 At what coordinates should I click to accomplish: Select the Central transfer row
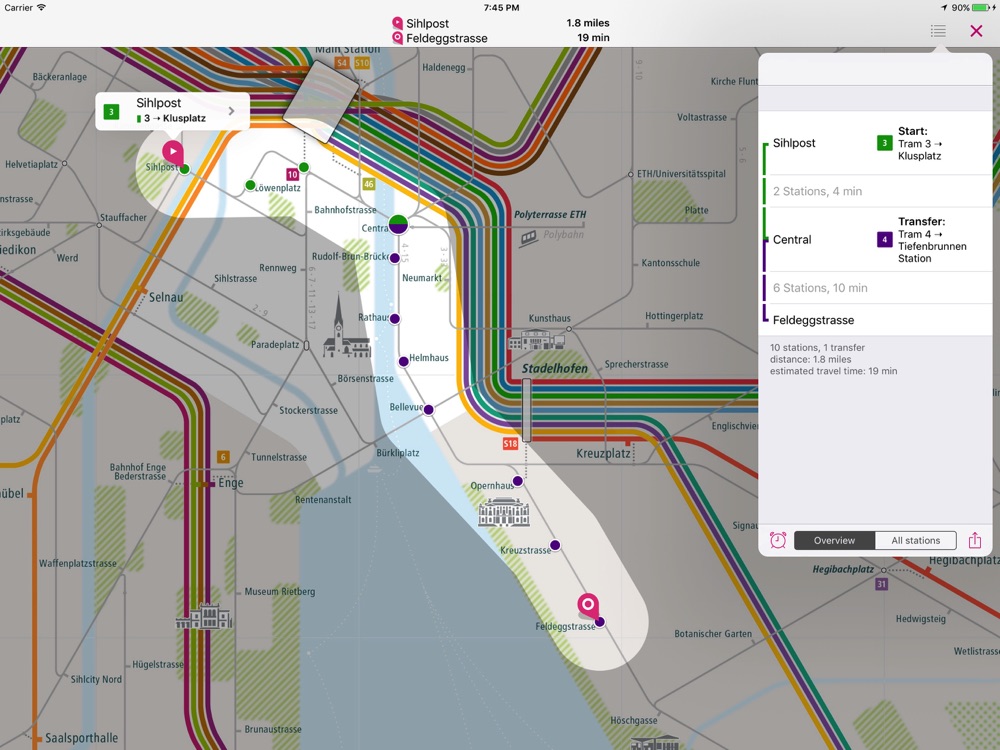coord(875,240)
